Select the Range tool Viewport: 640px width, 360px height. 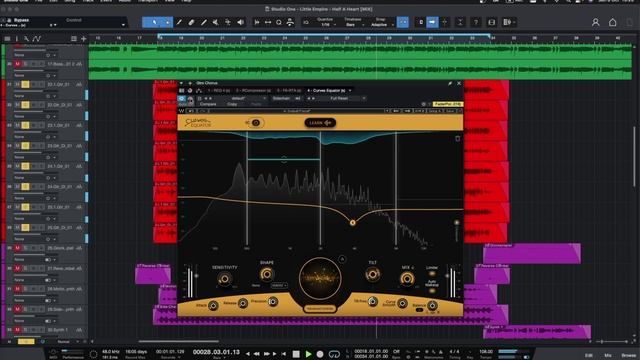pos(168,22)
